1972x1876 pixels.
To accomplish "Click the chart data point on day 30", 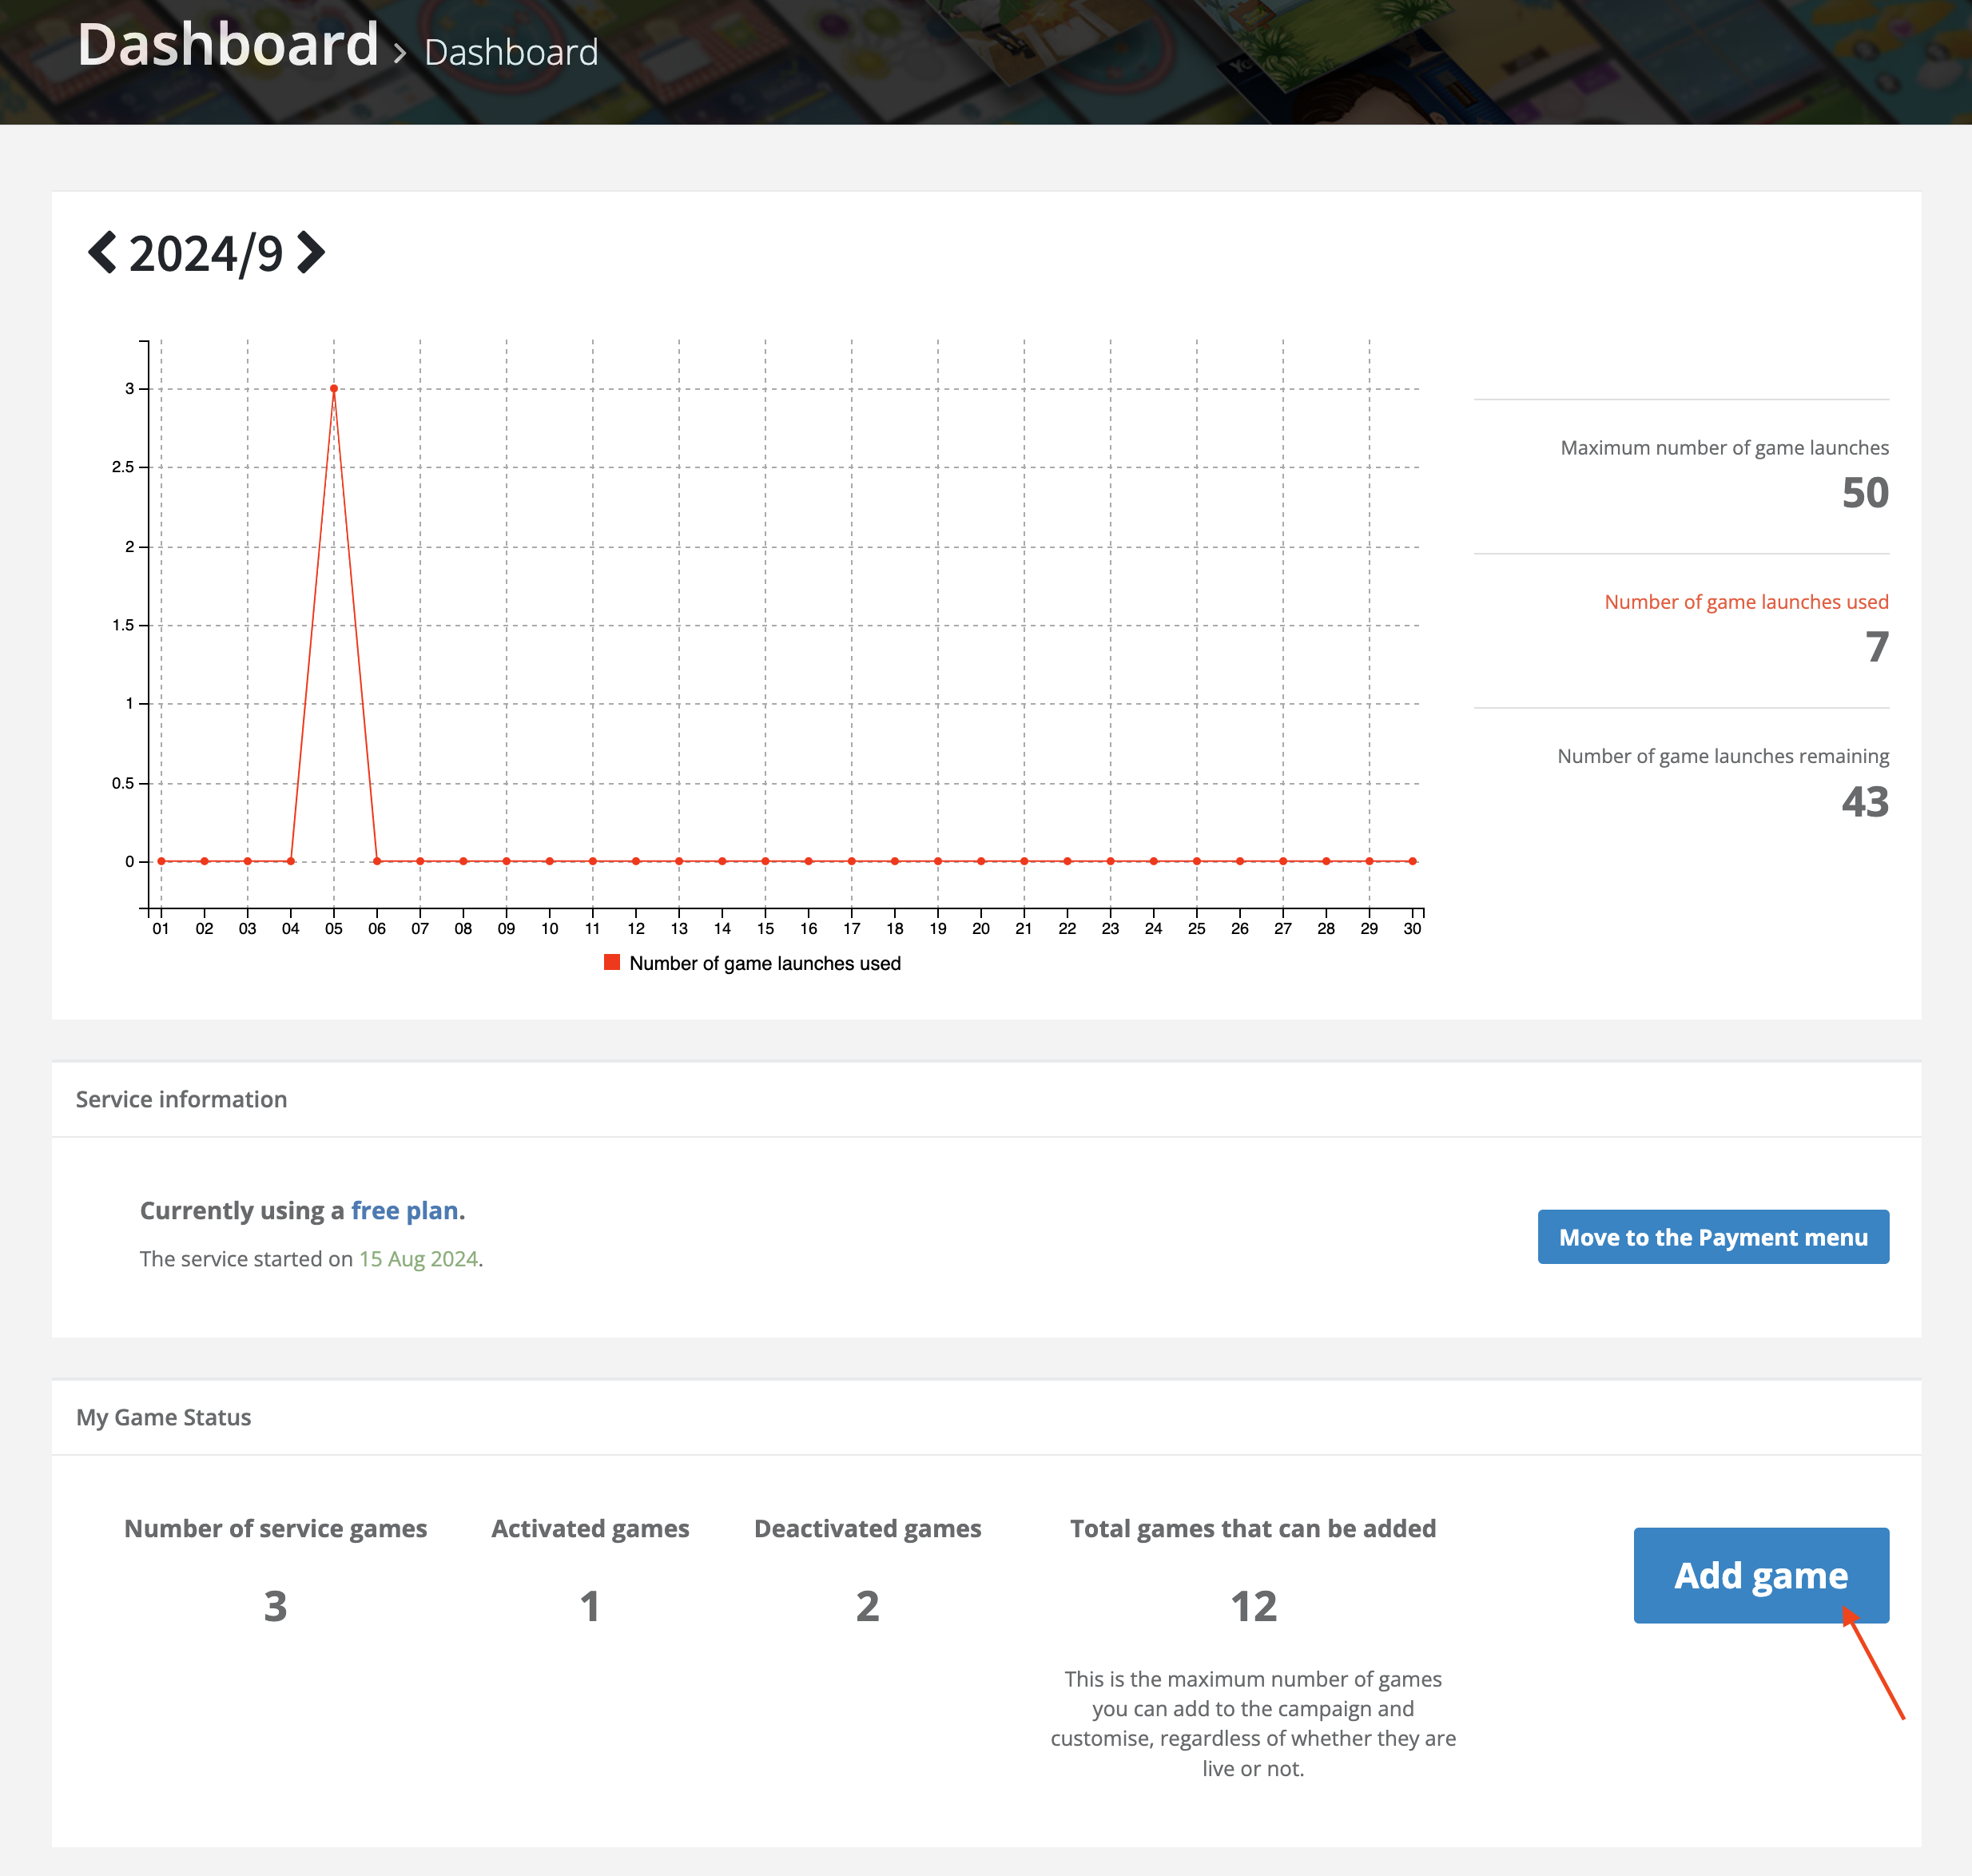I will pyautogui.click(x=1412, y=861).
